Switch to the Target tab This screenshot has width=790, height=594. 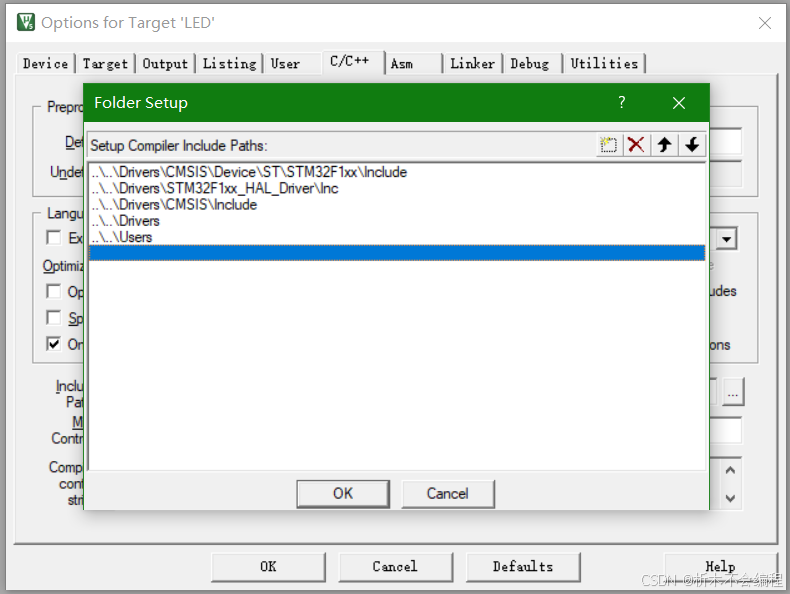pos(105,63)
